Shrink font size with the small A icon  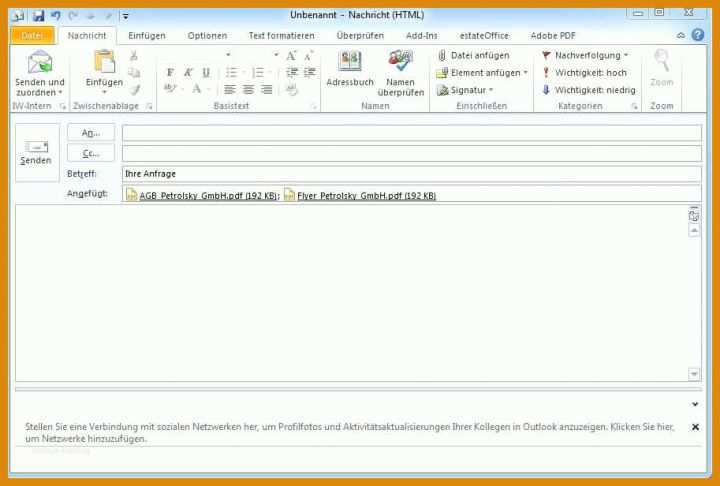coord(309,56)
